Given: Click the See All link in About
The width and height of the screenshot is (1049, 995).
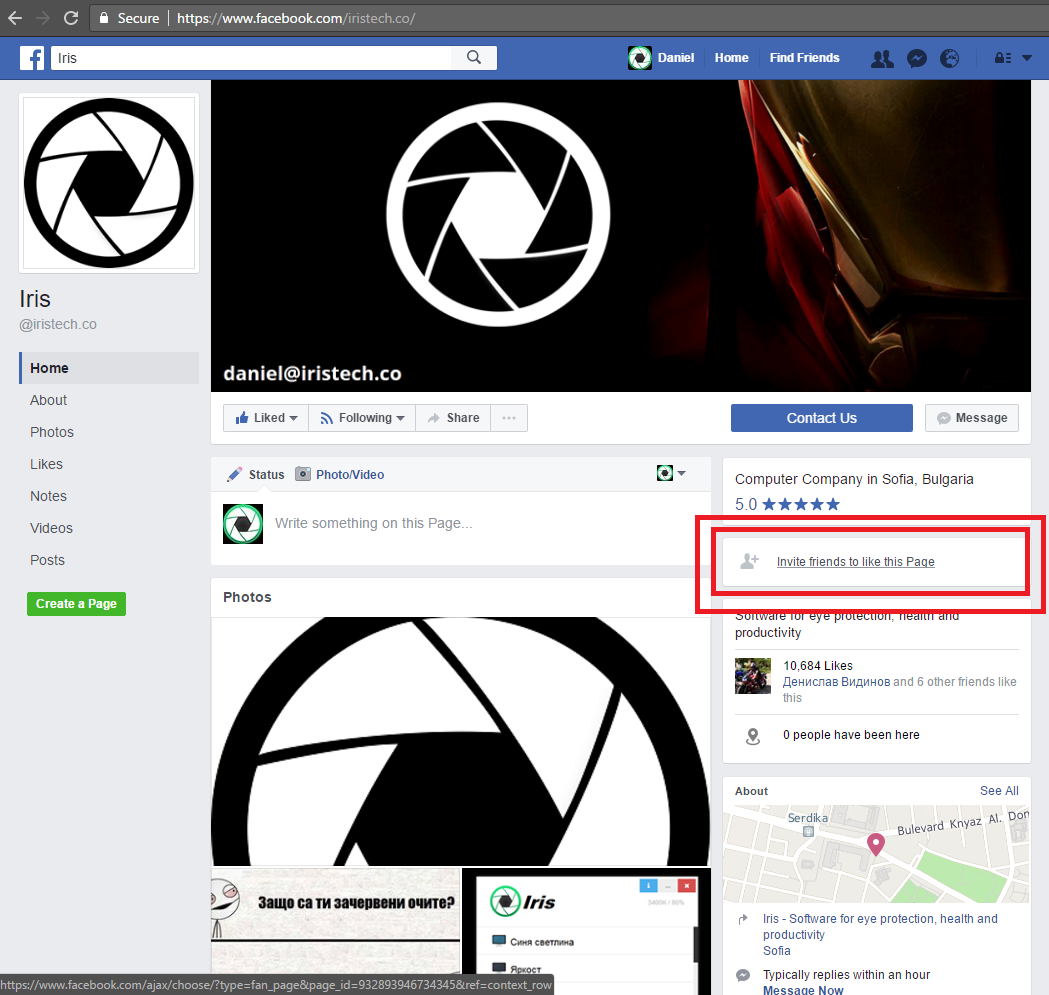Looking at the screenshot, I should coord(999,791).
